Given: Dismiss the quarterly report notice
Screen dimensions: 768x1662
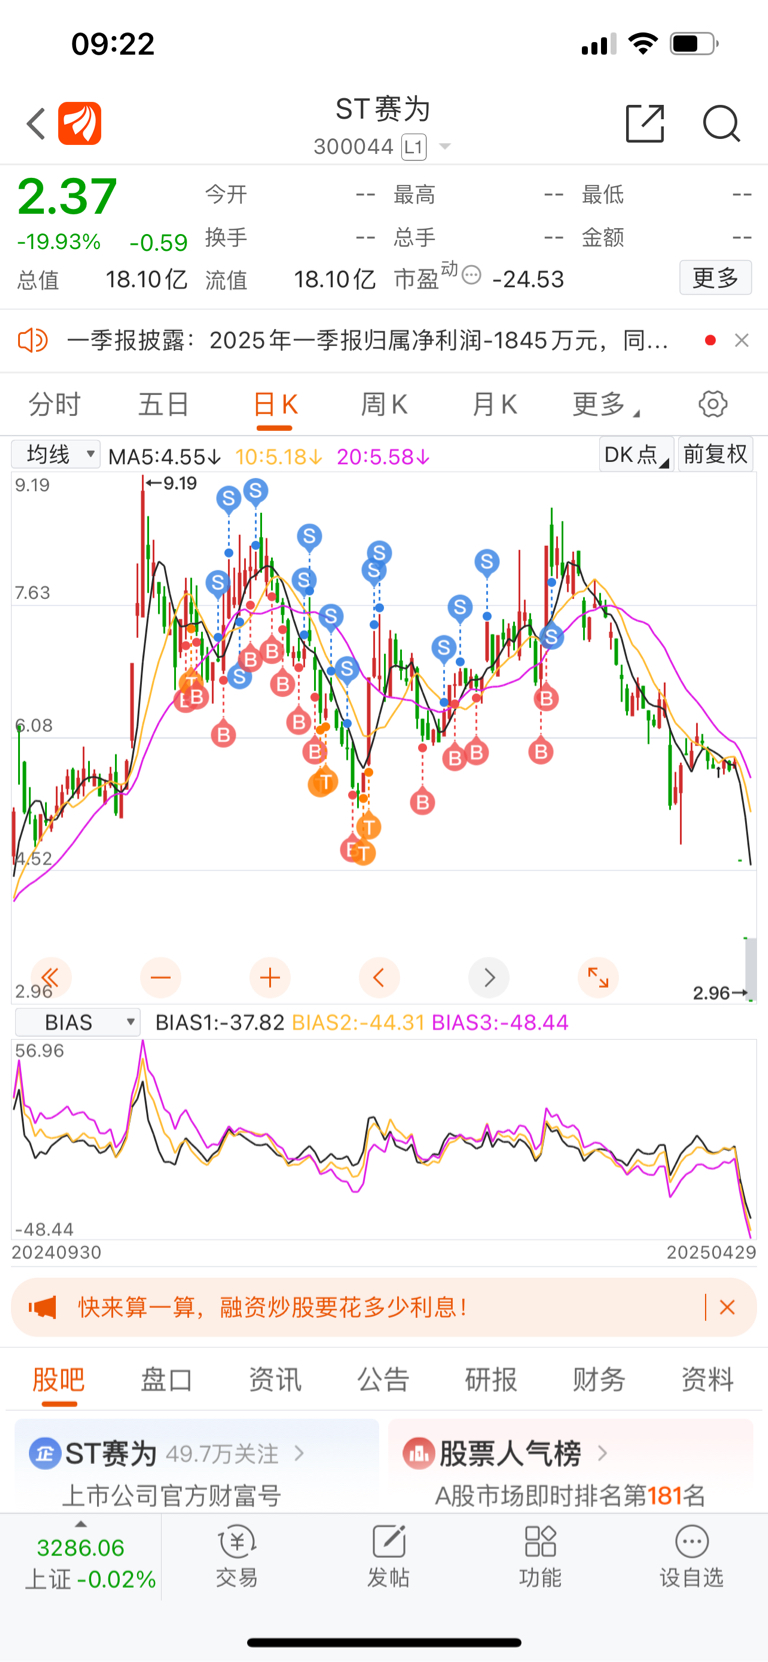Looking at the screenshot, I should tap(741, 341).
